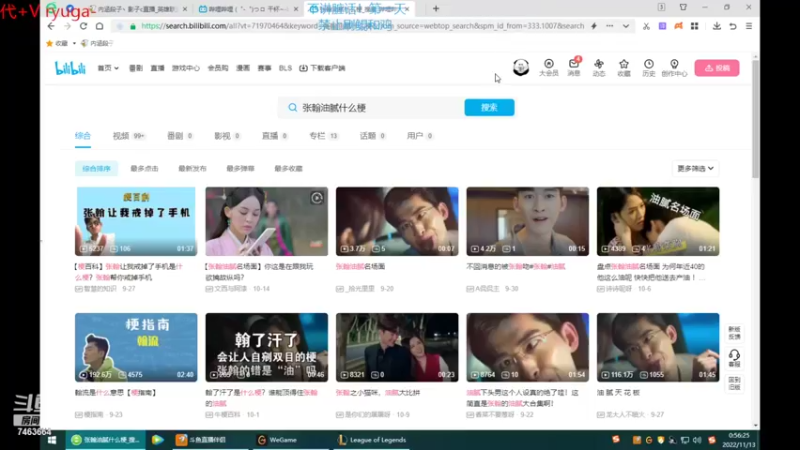This screenshot has width=800, height=450.
Task: Open 收藏 favorites icon in header
Action: [x=623, y=67]
